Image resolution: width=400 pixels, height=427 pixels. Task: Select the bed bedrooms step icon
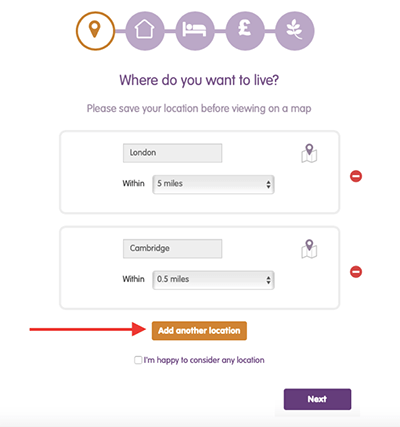pos(195,31)
